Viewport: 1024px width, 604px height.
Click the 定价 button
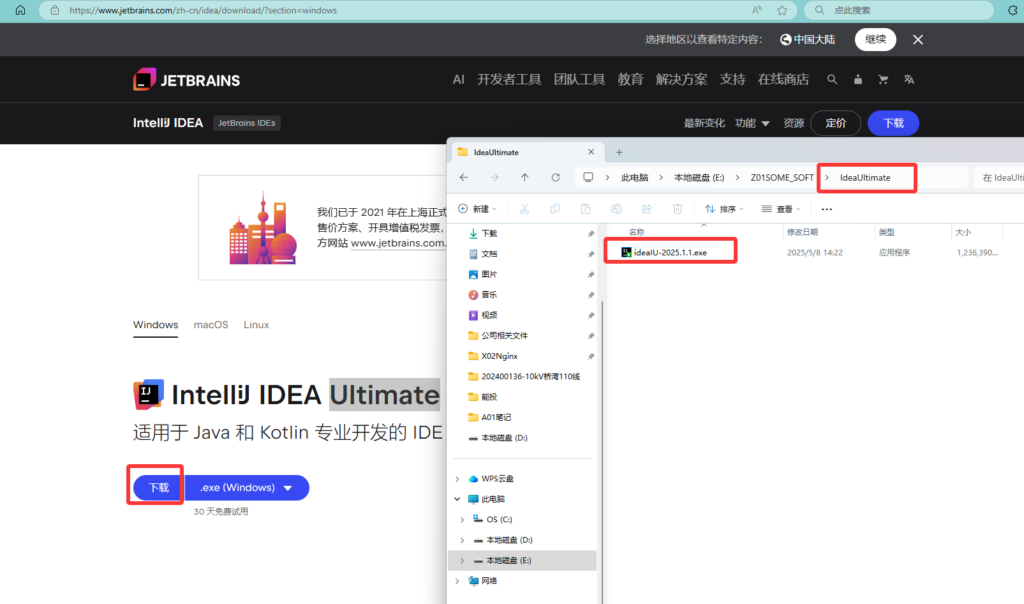(835, 123)
